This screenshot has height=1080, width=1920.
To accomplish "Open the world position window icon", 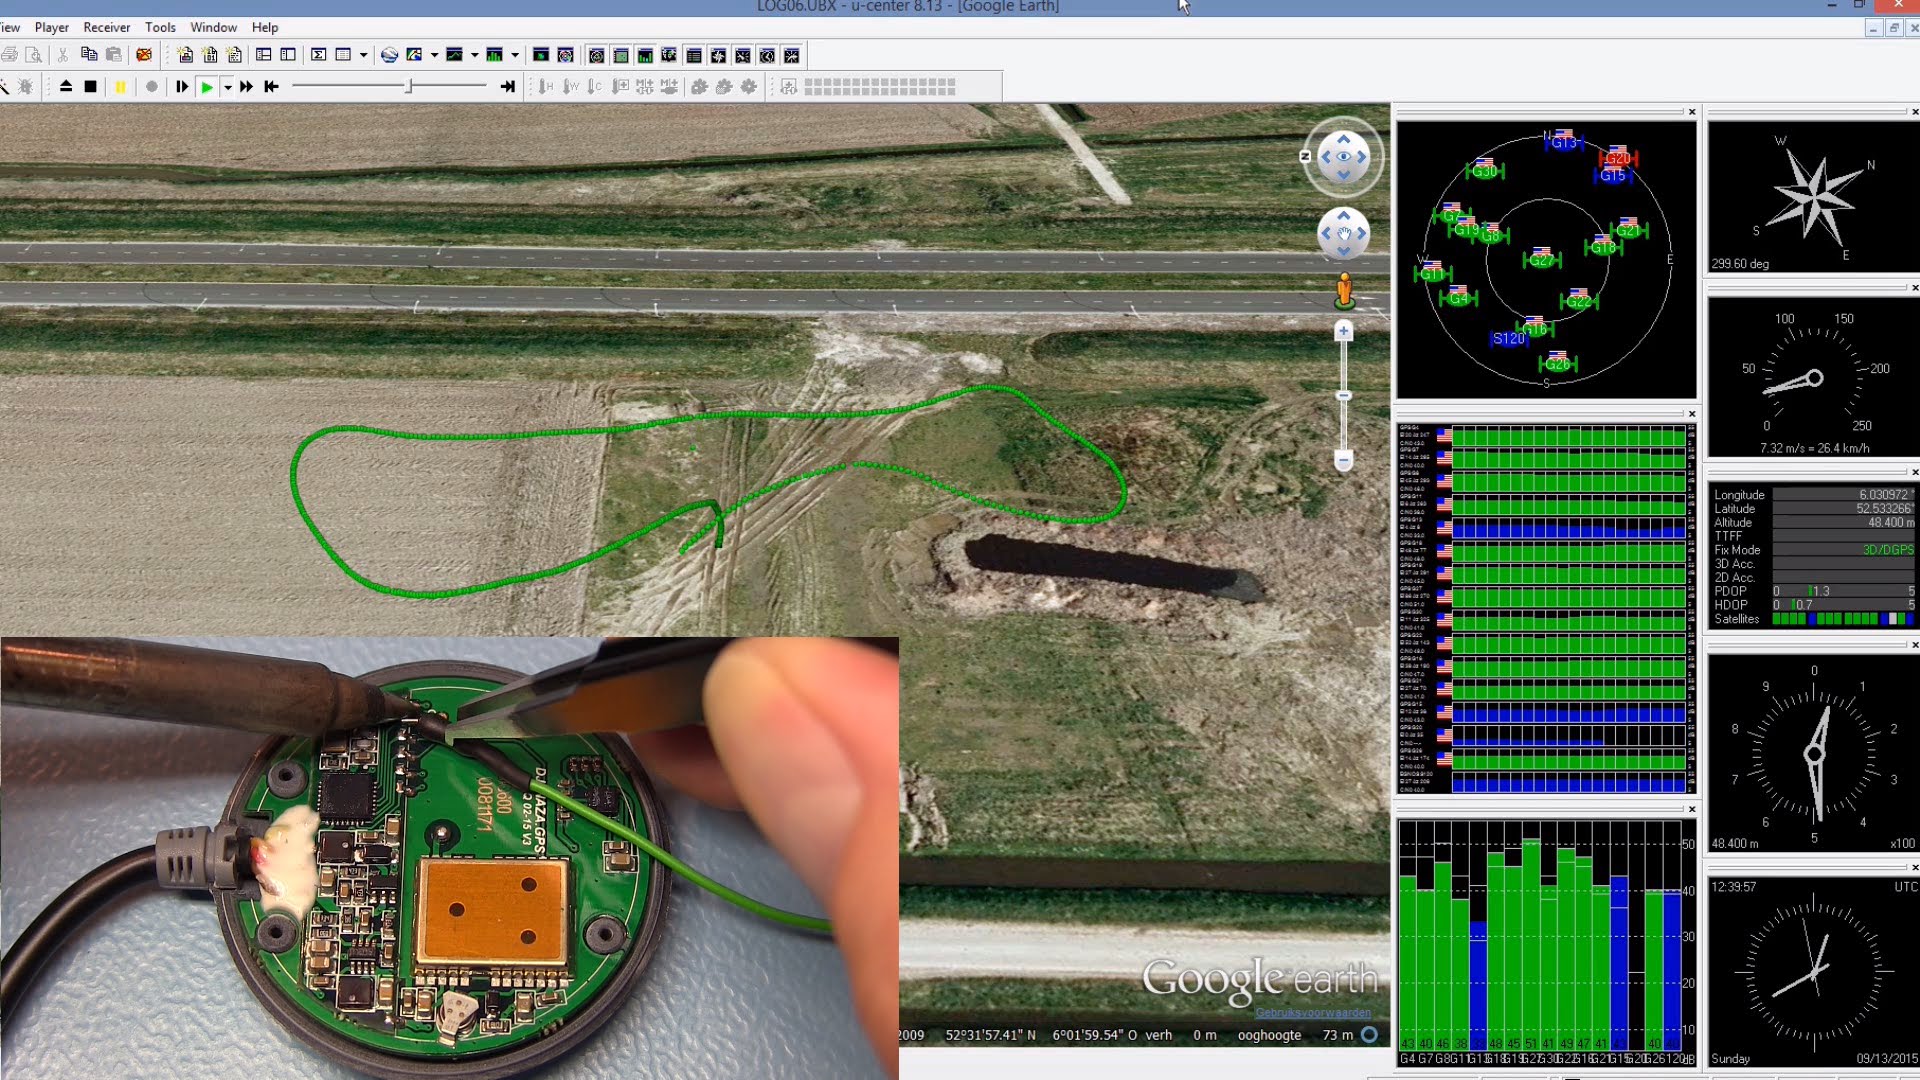I will 669,56.
